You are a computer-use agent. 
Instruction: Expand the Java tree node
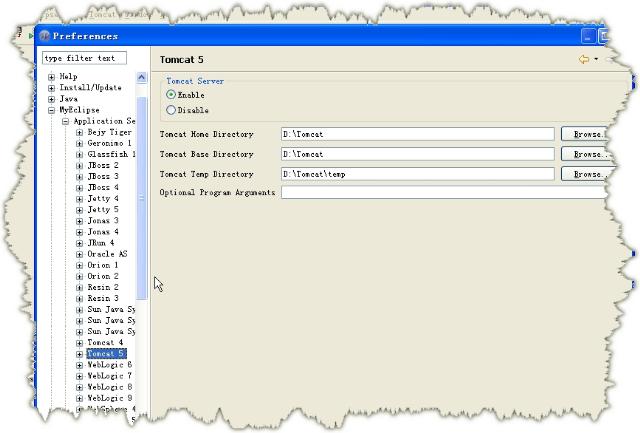(51, 99)
